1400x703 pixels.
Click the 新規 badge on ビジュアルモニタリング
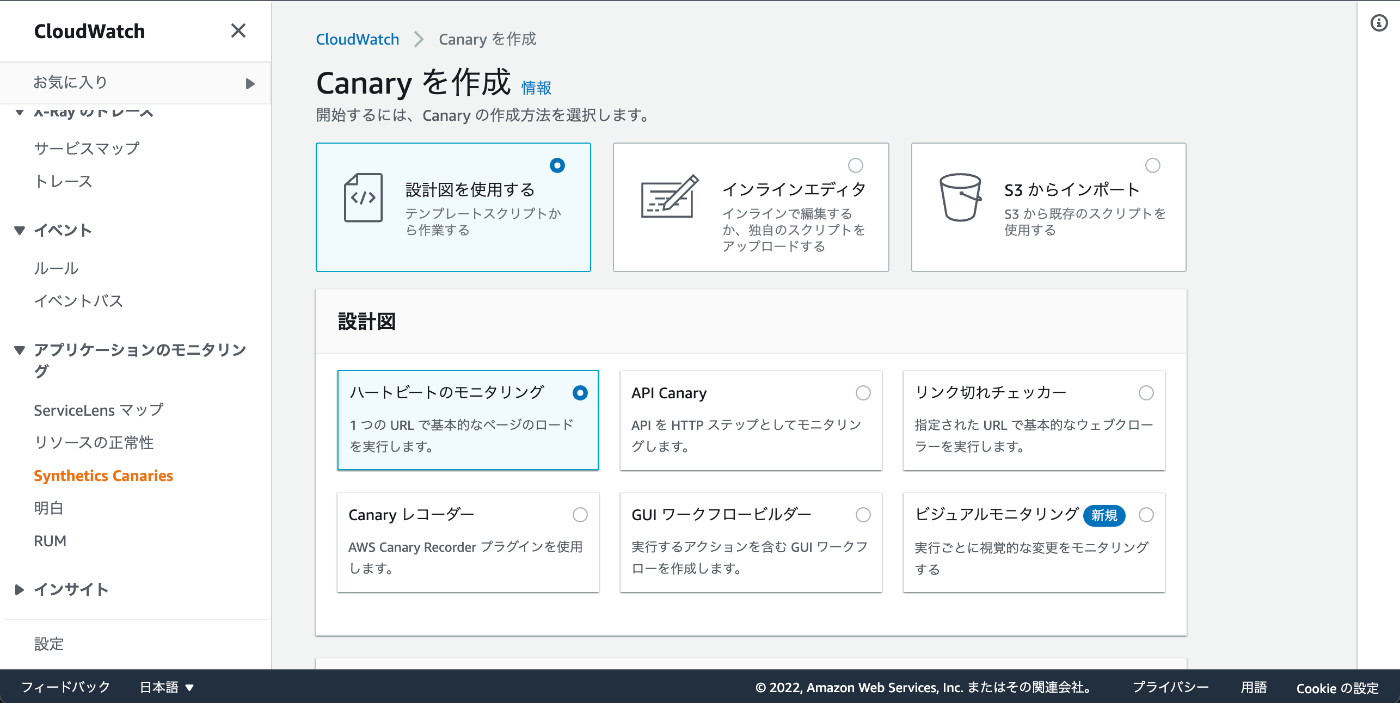click(1105, 515)
